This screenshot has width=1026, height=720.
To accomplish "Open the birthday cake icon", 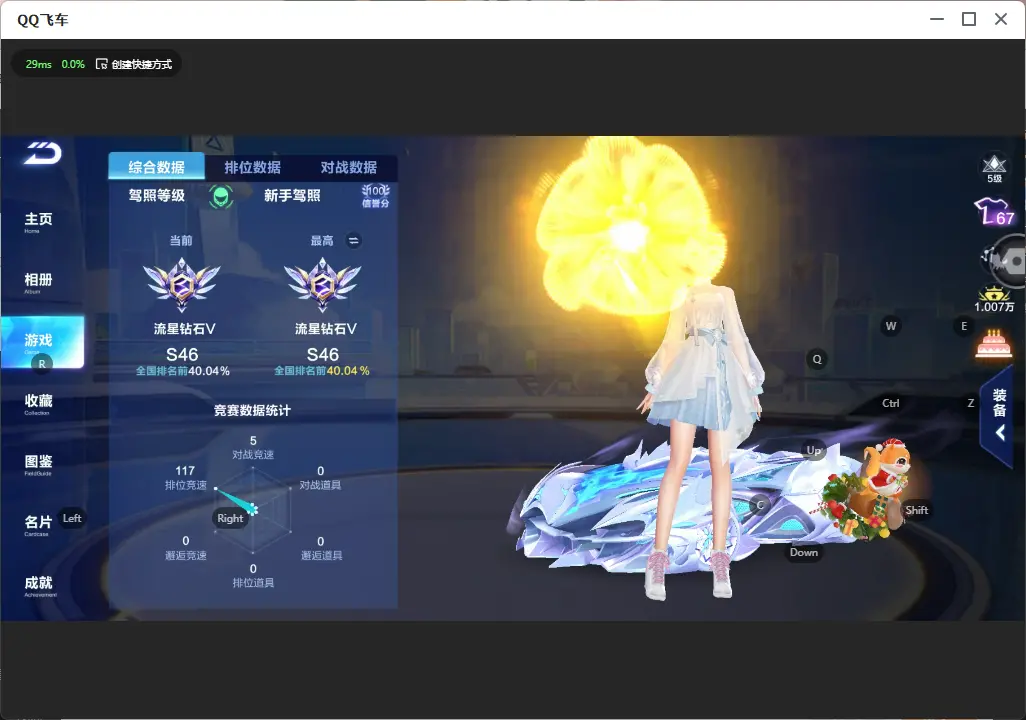I will (x=993, y=344).
